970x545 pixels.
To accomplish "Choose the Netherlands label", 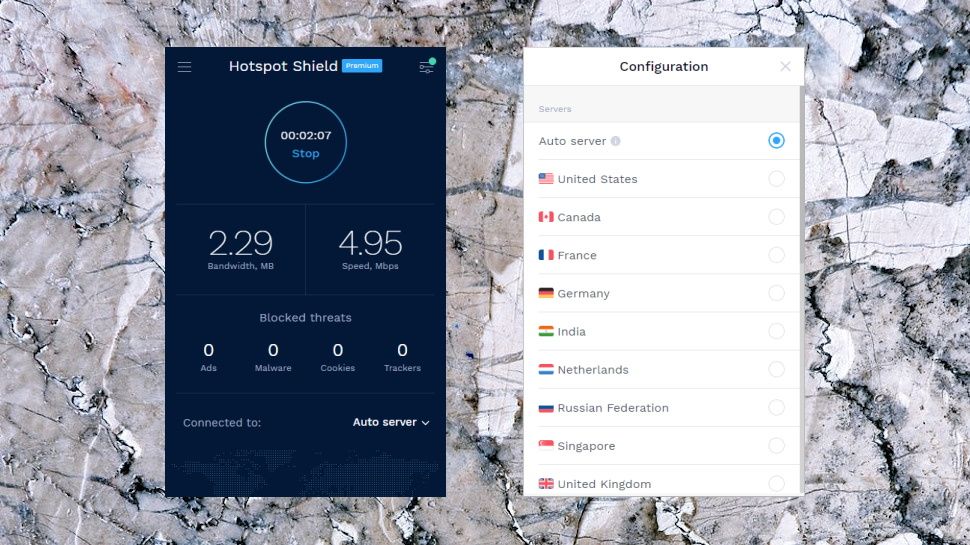I will click(593, 370).
